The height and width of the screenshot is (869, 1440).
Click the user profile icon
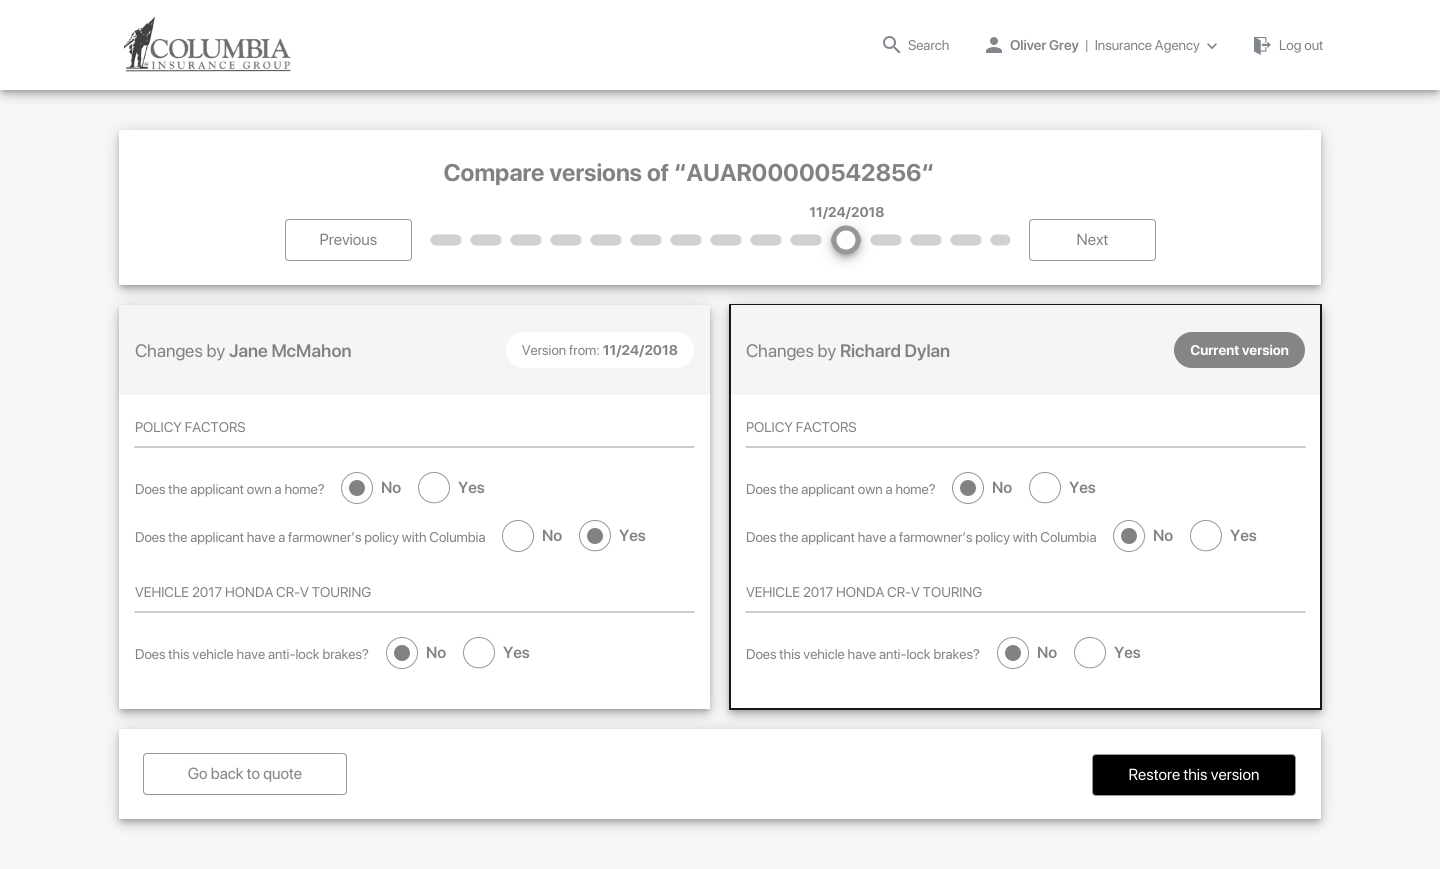tap(993, 45)
